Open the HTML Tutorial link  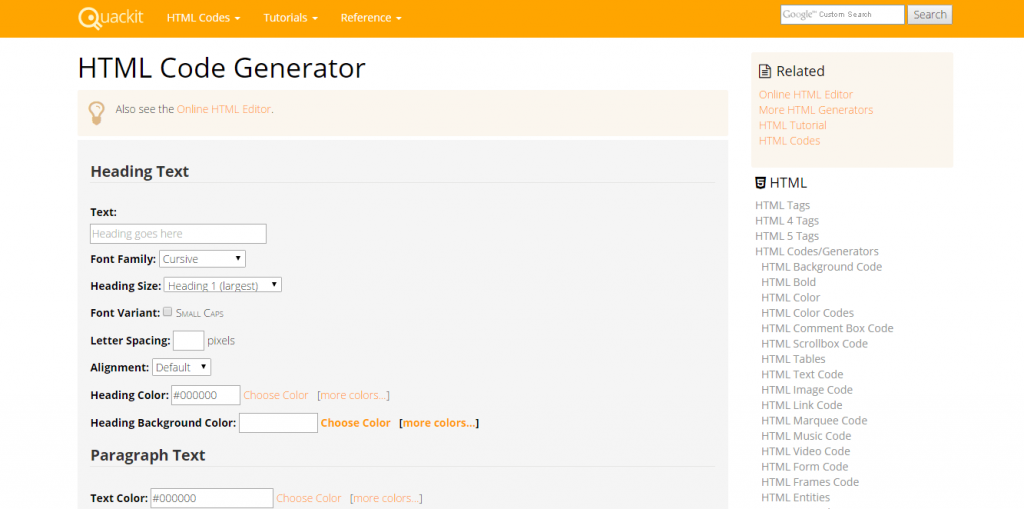[793, 125]
